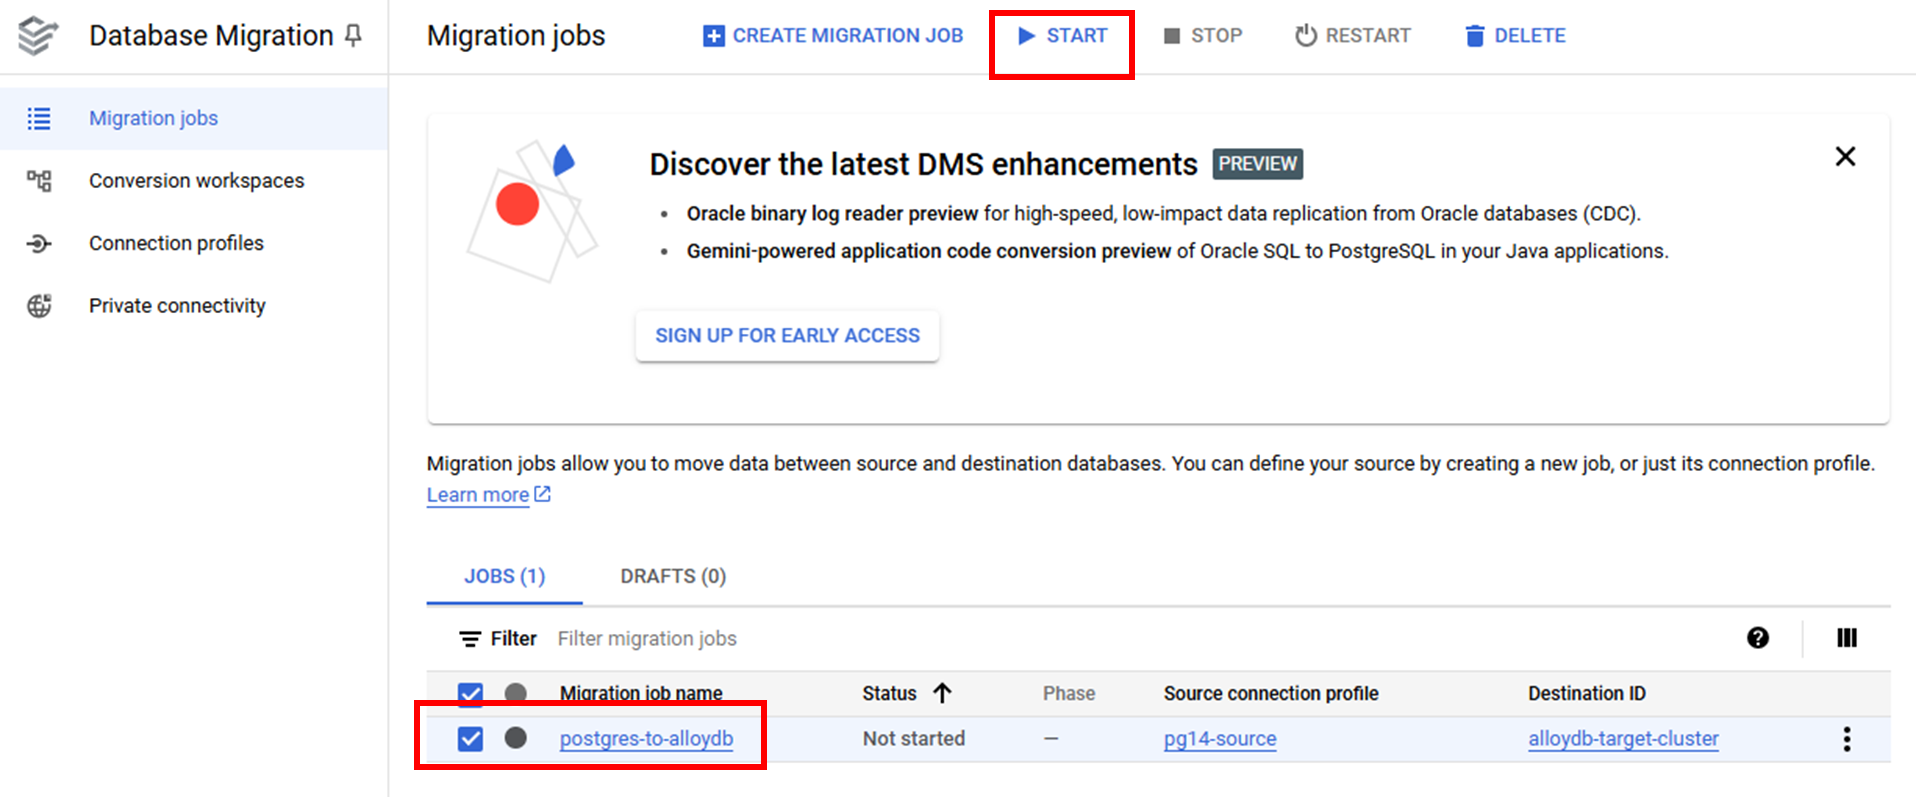Click the "Not started" status cell

tap(914, 739)
